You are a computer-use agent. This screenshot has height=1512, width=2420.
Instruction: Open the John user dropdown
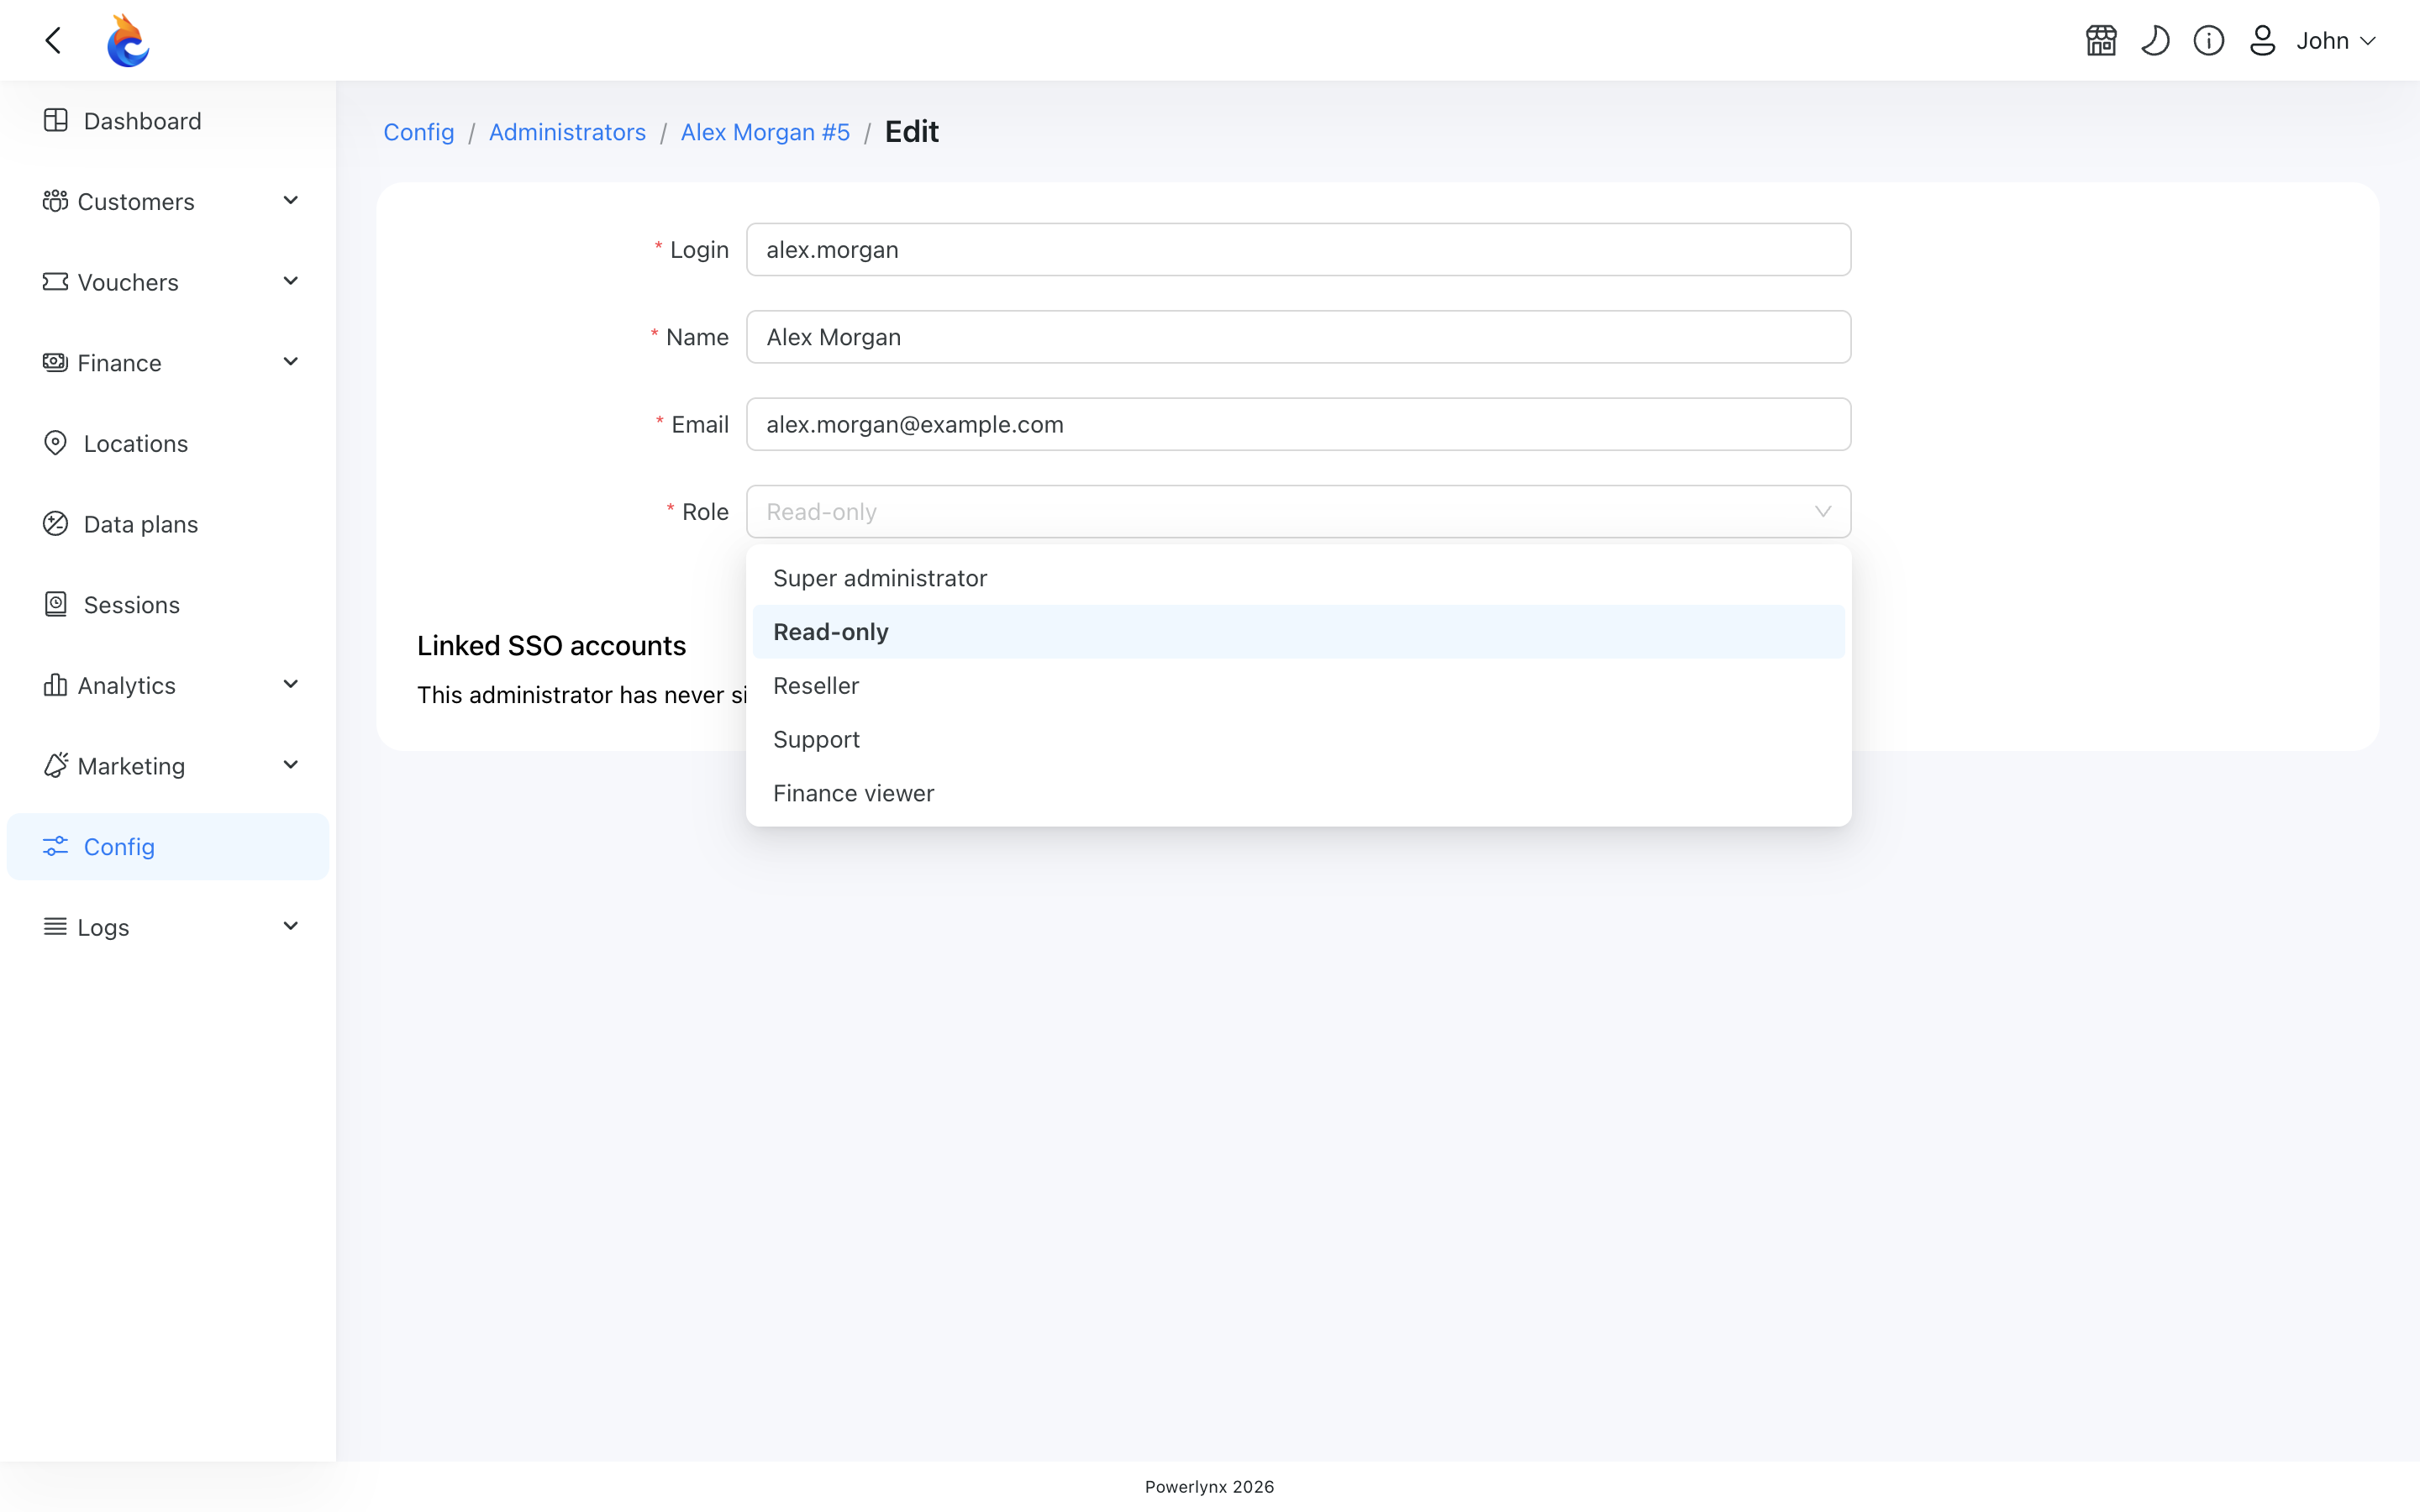click(2336, 40)
